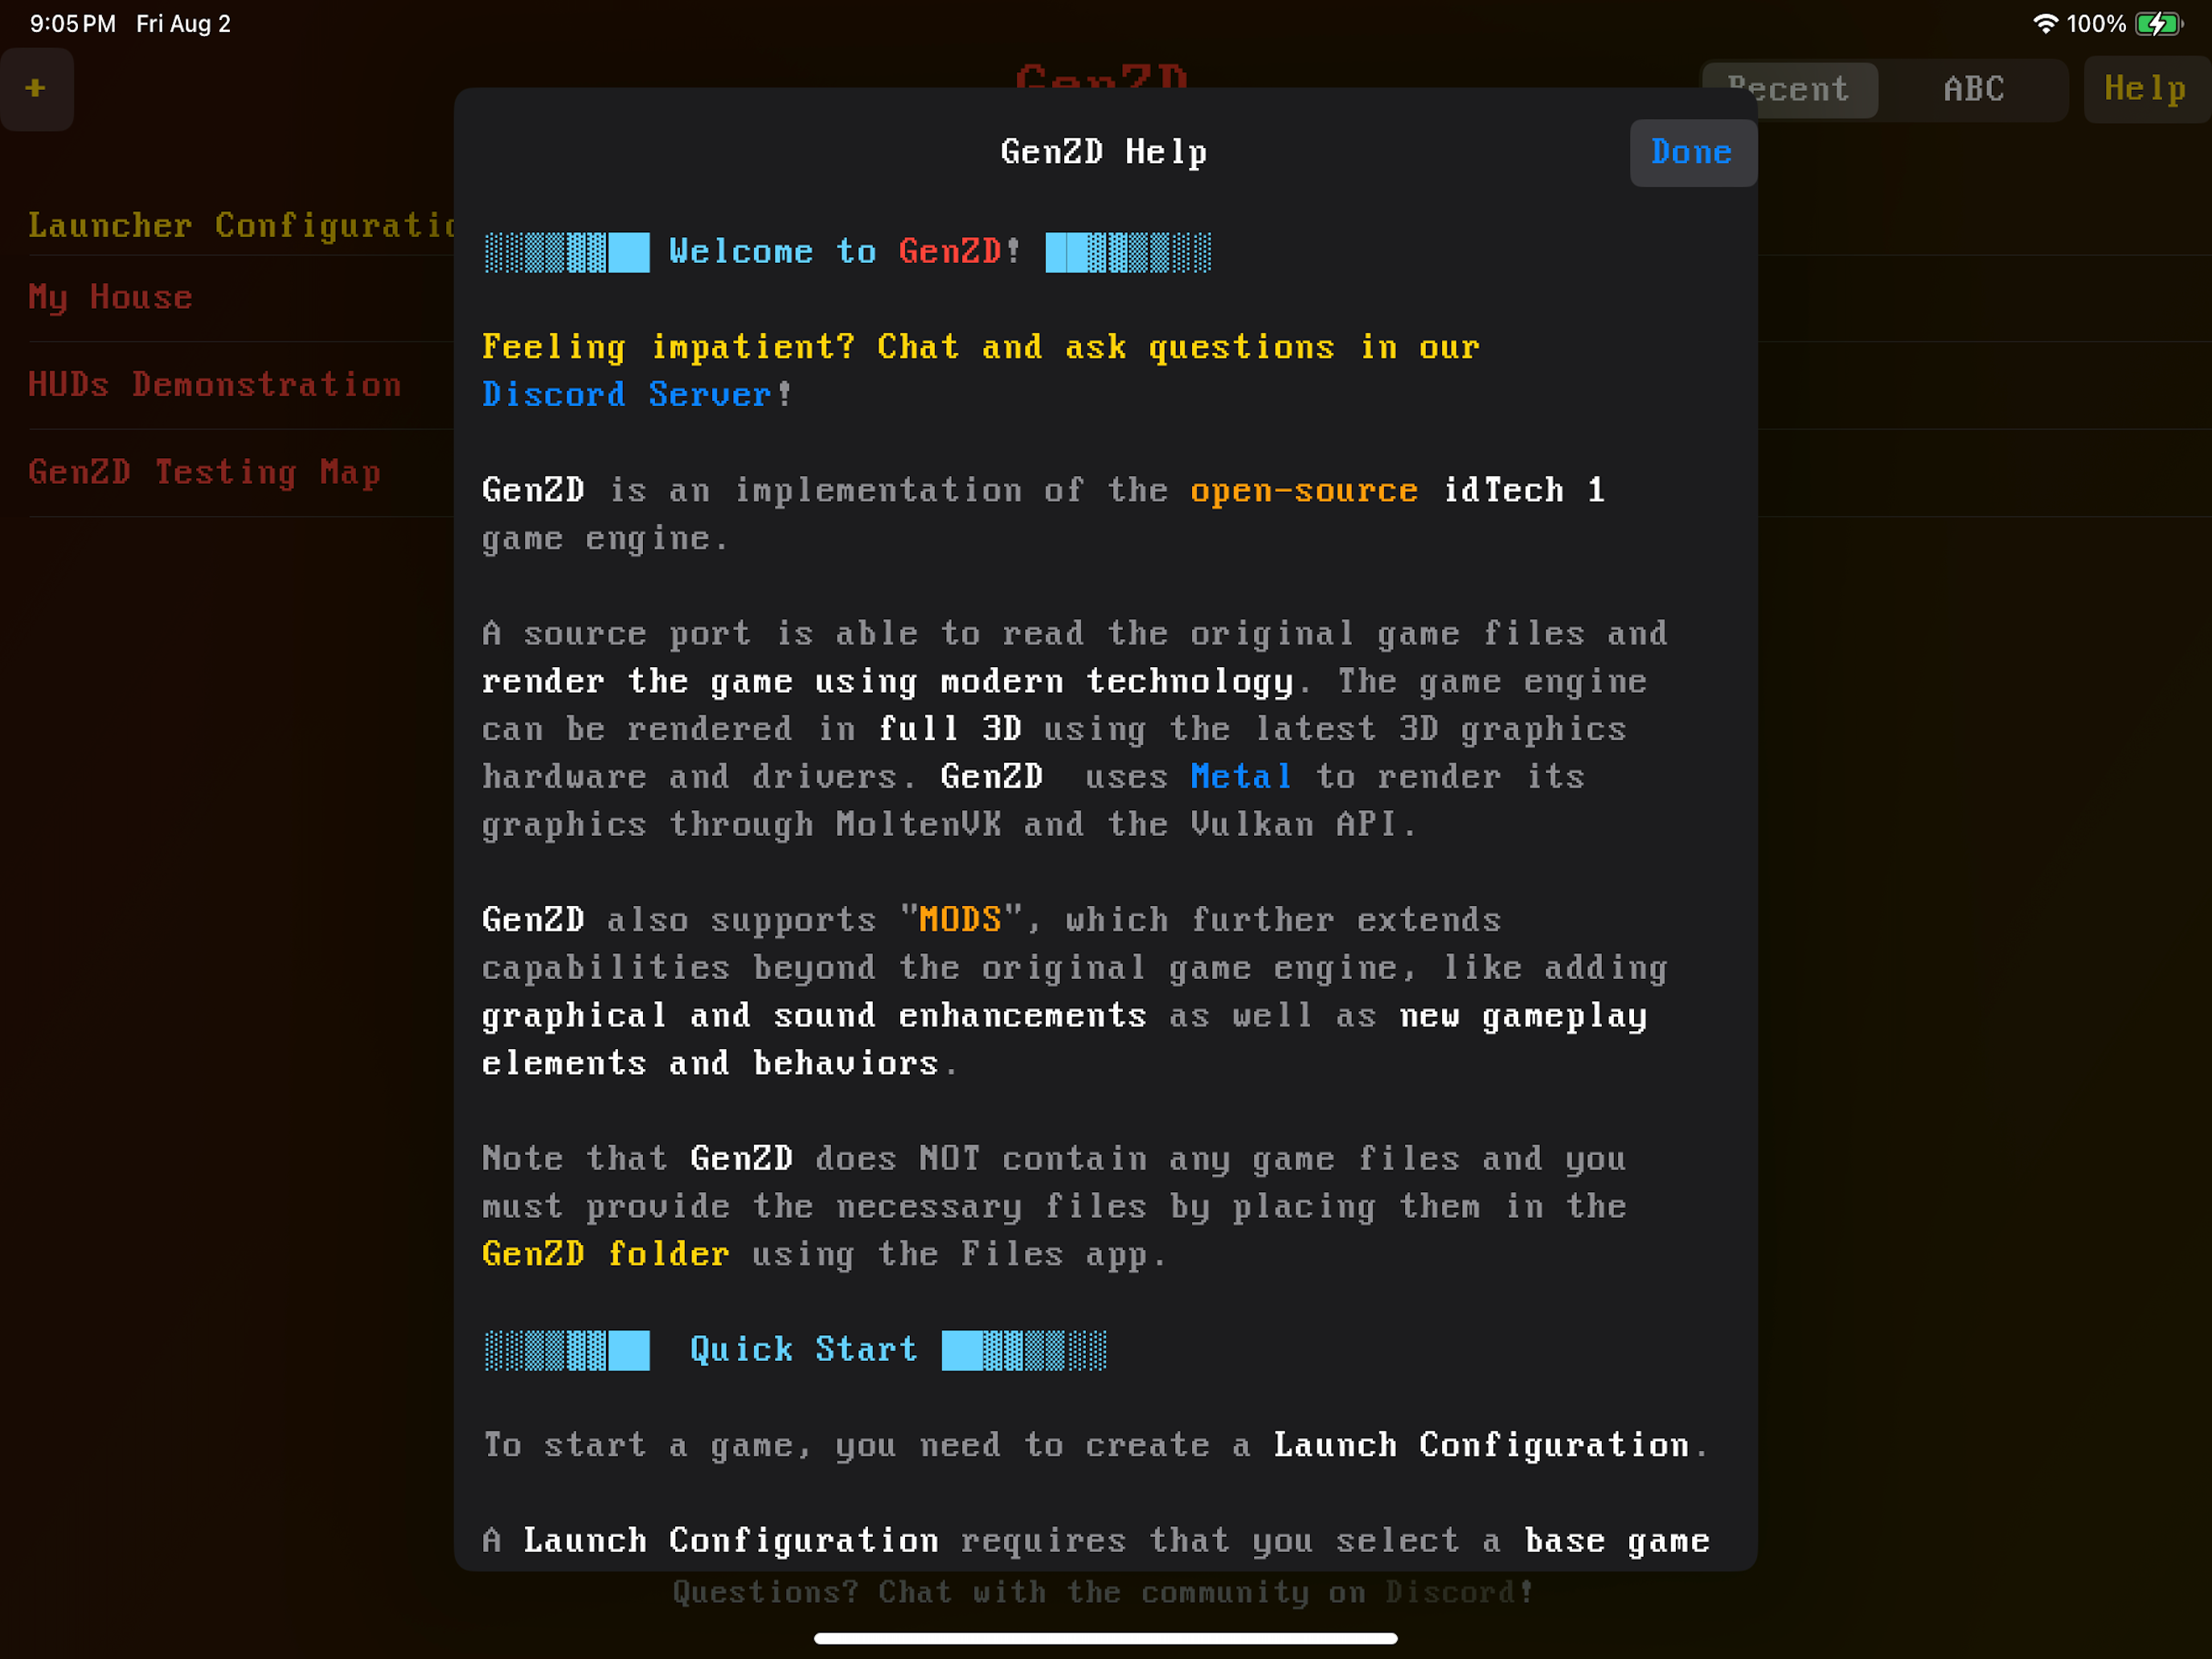The height and width of the screenshot is (1659, 2212).
Task: Open the GenZD folder link
Action: tap(605, 1254)
